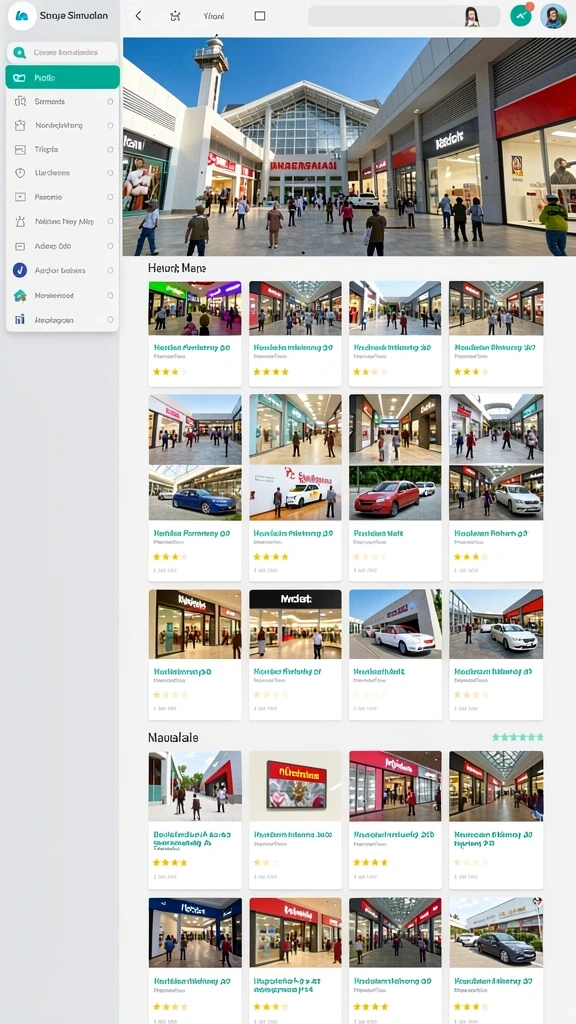The height and width of the screenshot is (1024, 576).
Task: Select the highlighted green sidebar menu item
Action: [63, 77]
